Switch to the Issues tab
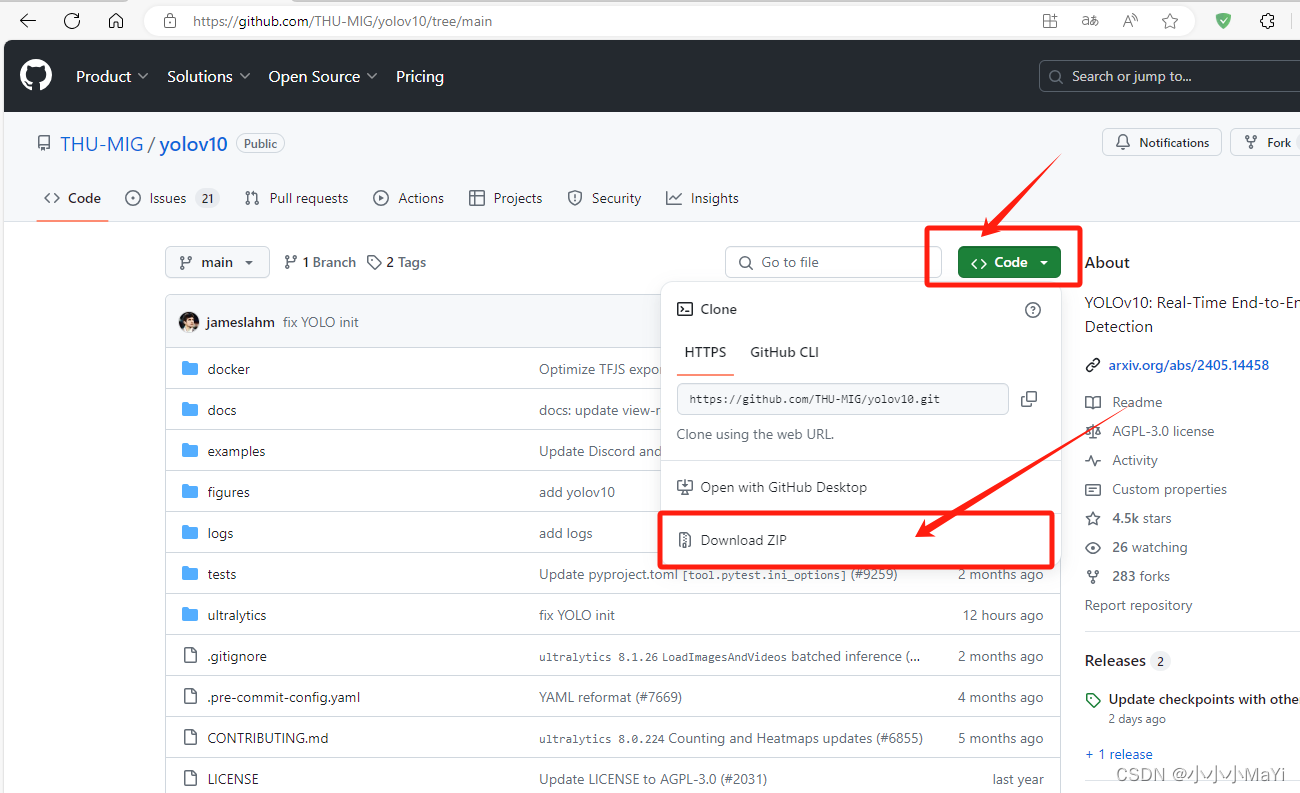 pos(171,198)
